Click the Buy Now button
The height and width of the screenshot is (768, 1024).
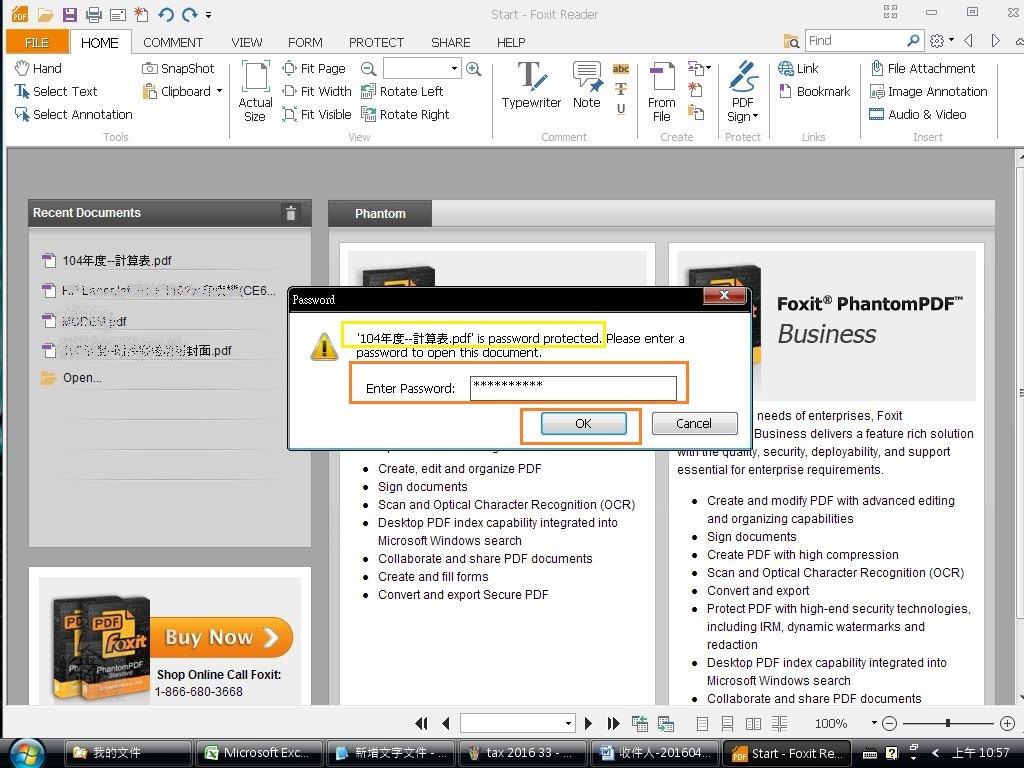pos(221,637)
